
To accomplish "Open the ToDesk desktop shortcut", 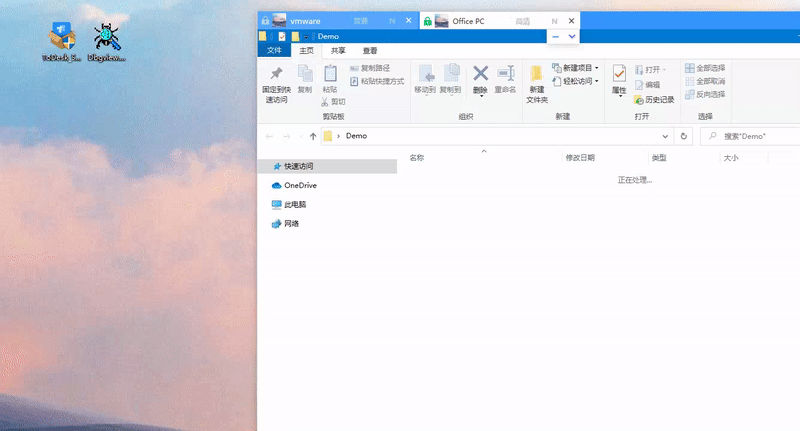I will click(62, 42).
